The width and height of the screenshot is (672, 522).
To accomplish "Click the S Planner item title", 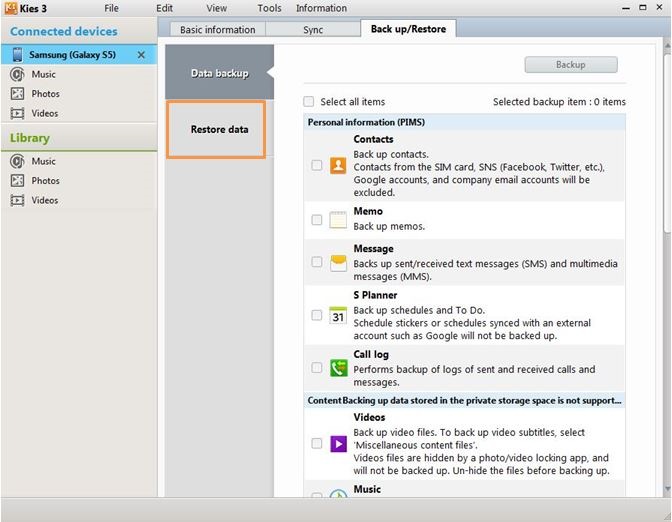I will click(375, 295).
